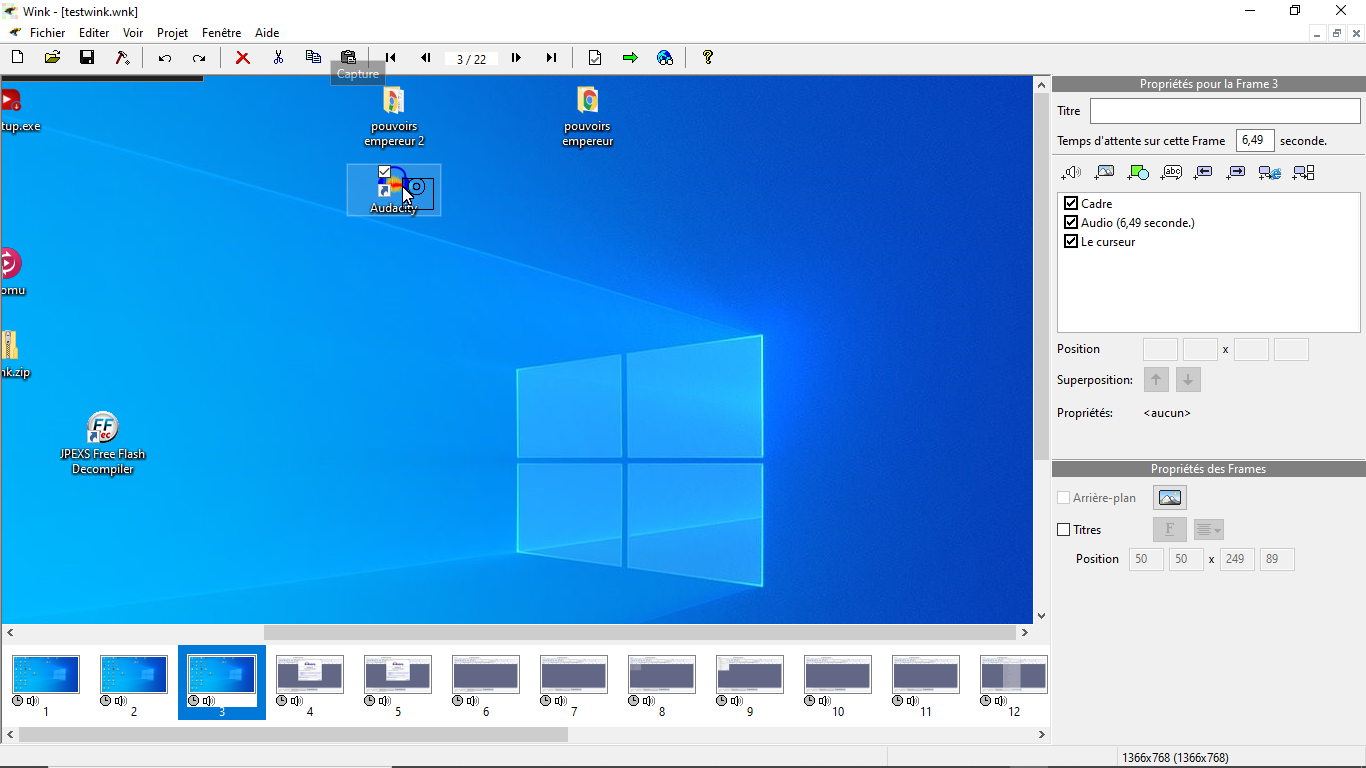Image resolution: width=1366 pixels, height=768 pixels.
Task: Click the down arrow of the frame's vertical scrollbar
Action: pyautogui.click(x=1041, y=616)
